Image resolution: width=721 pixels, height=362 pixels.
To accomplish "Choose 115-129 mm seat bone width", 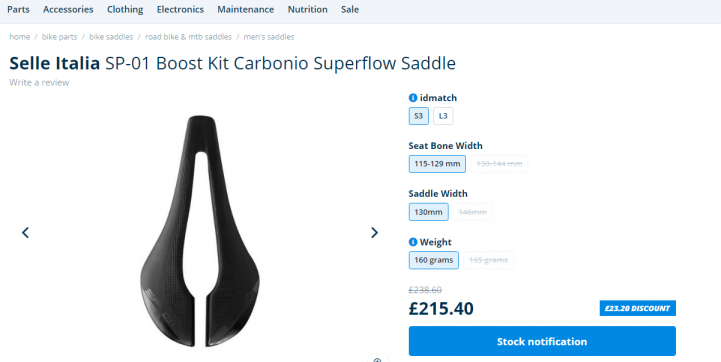I will coord(437,164).
